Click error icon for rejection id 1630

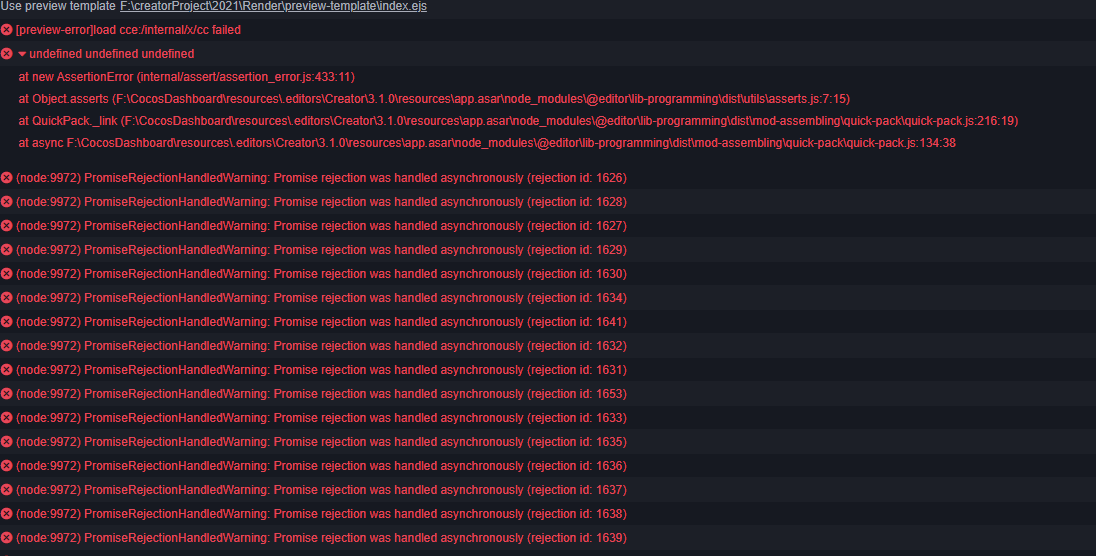tap(7, 274)
